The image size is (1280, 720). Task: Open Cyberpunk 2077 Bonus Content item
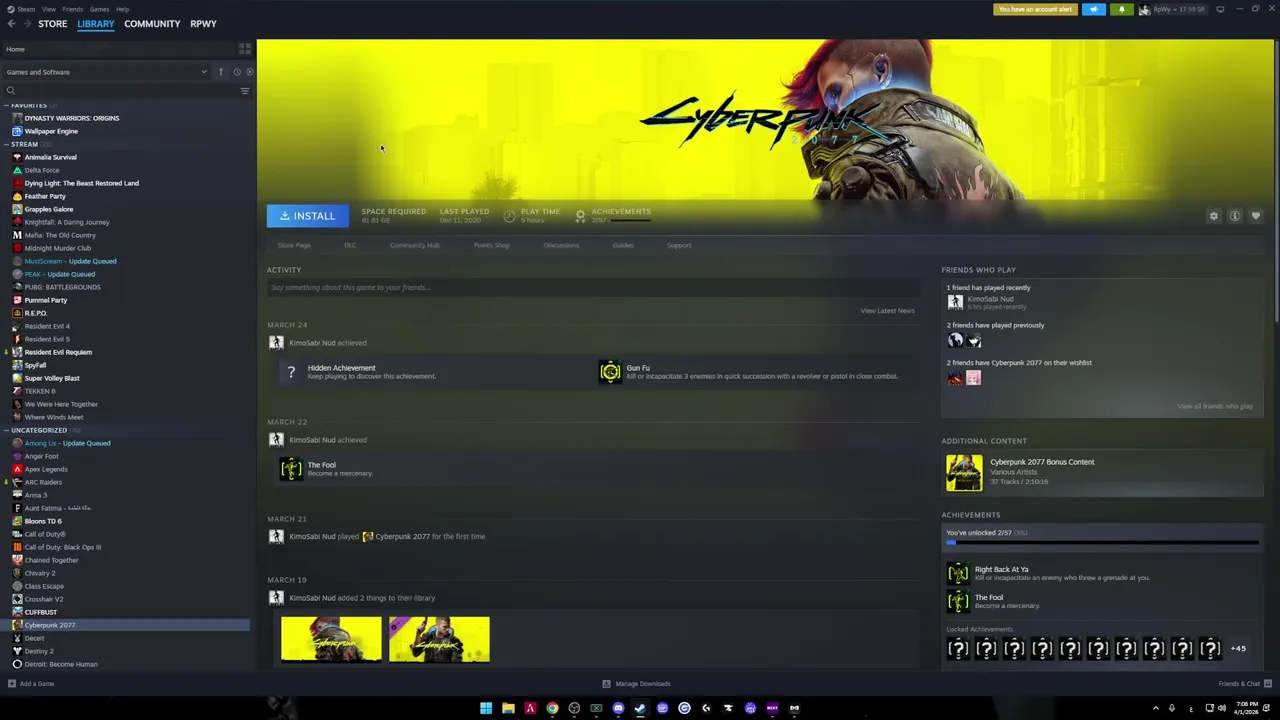click(x=1100, y=472)
